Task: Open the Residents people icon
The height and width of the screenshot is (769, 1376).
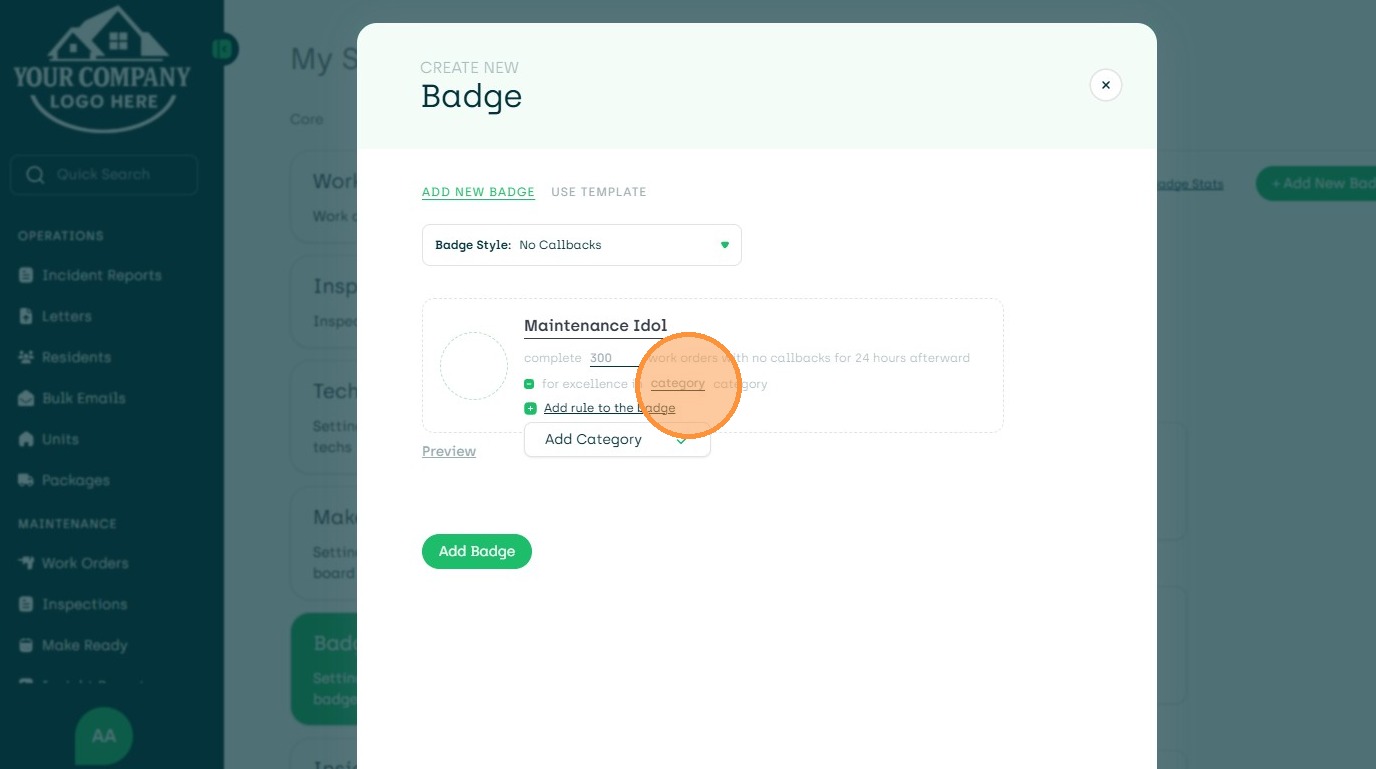Action: point(27,357)
